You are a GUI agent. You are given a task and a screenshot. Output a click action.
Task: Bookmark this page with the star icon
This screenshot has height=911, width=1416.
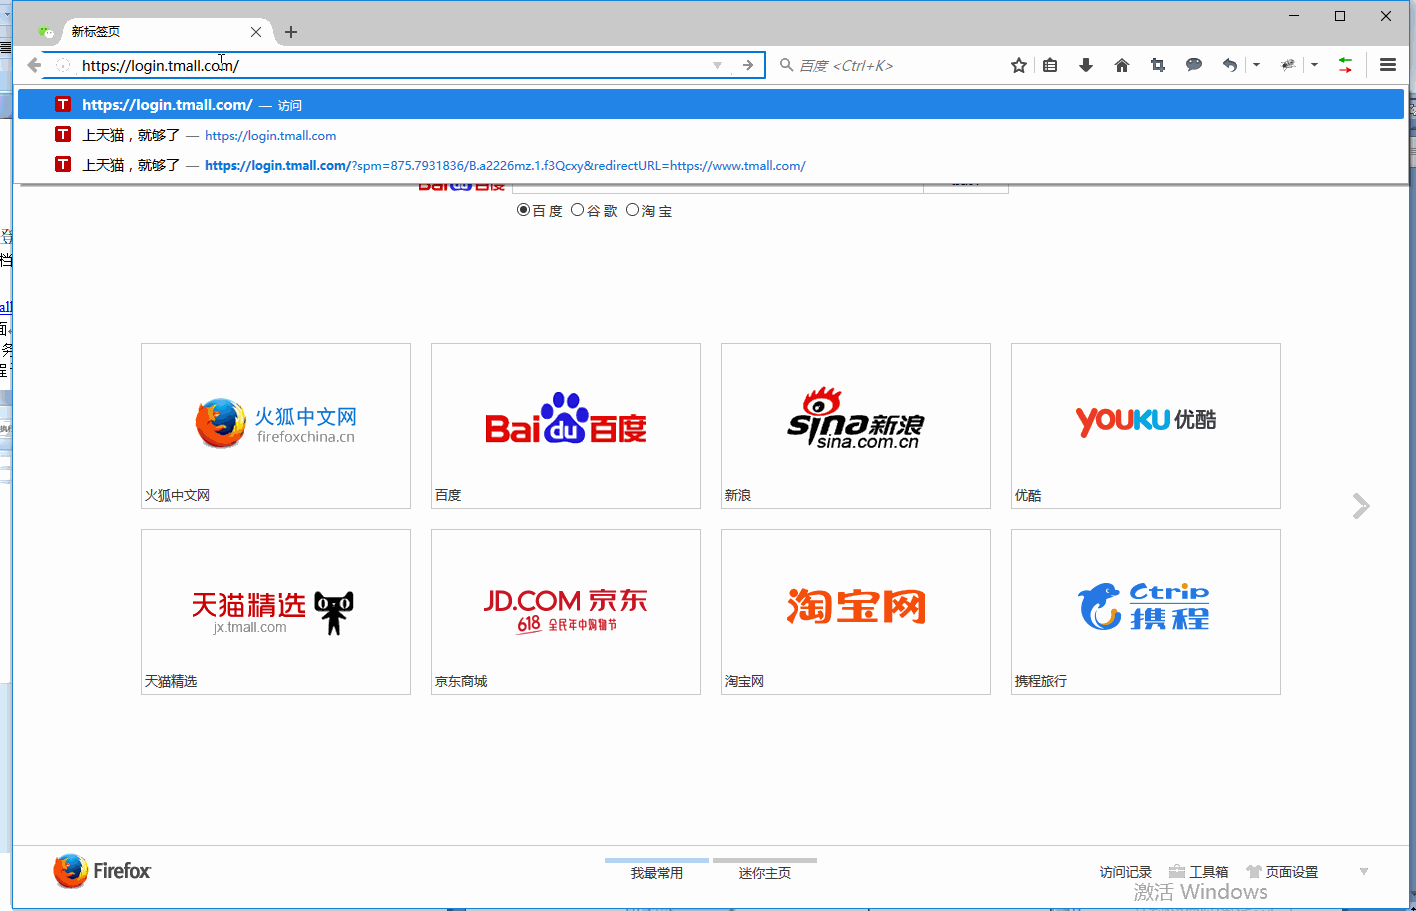1019,65
